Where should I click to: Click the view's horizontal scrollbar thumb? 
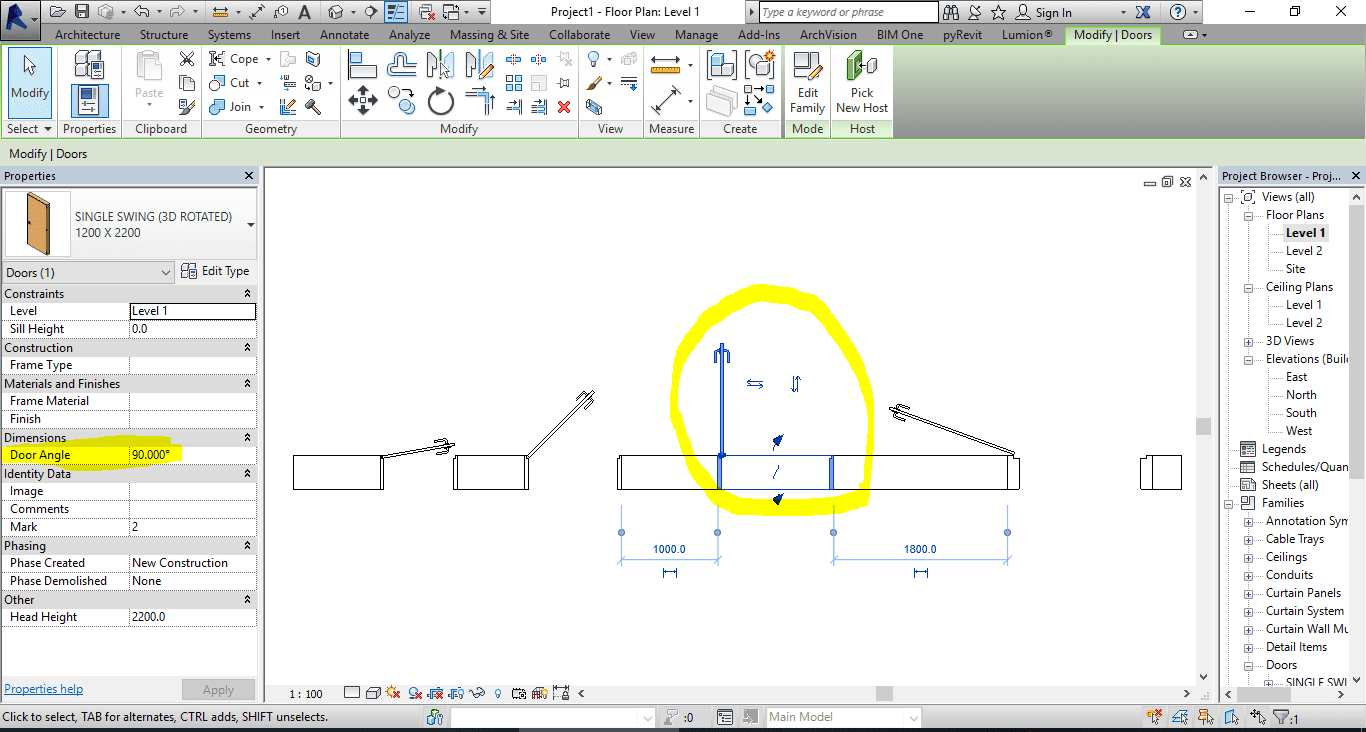tap(883, 693)
